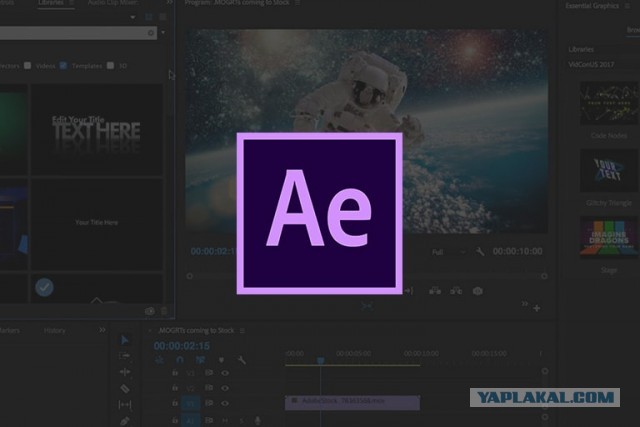
Task: Open the Program monitor button editor plus
Action: pyautogui.click(x=537, y=308)
